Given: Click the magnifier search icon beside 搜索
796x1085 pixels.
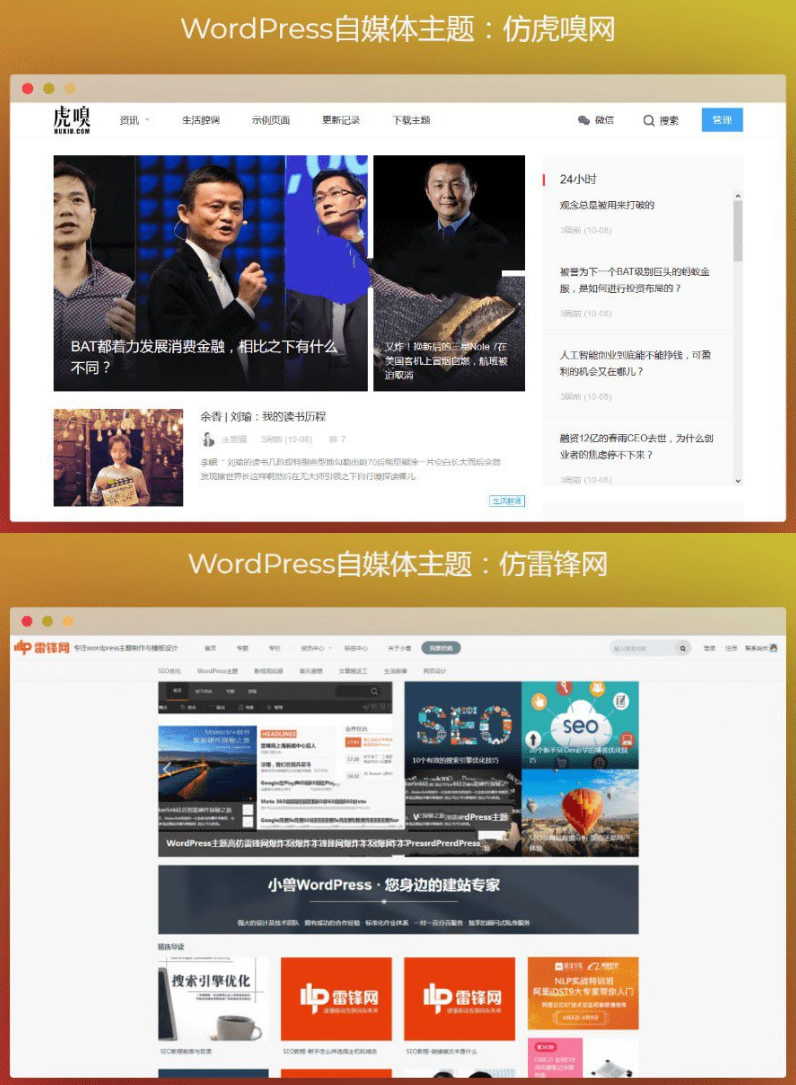Looking at the screenshot, I should coord(648,121).
